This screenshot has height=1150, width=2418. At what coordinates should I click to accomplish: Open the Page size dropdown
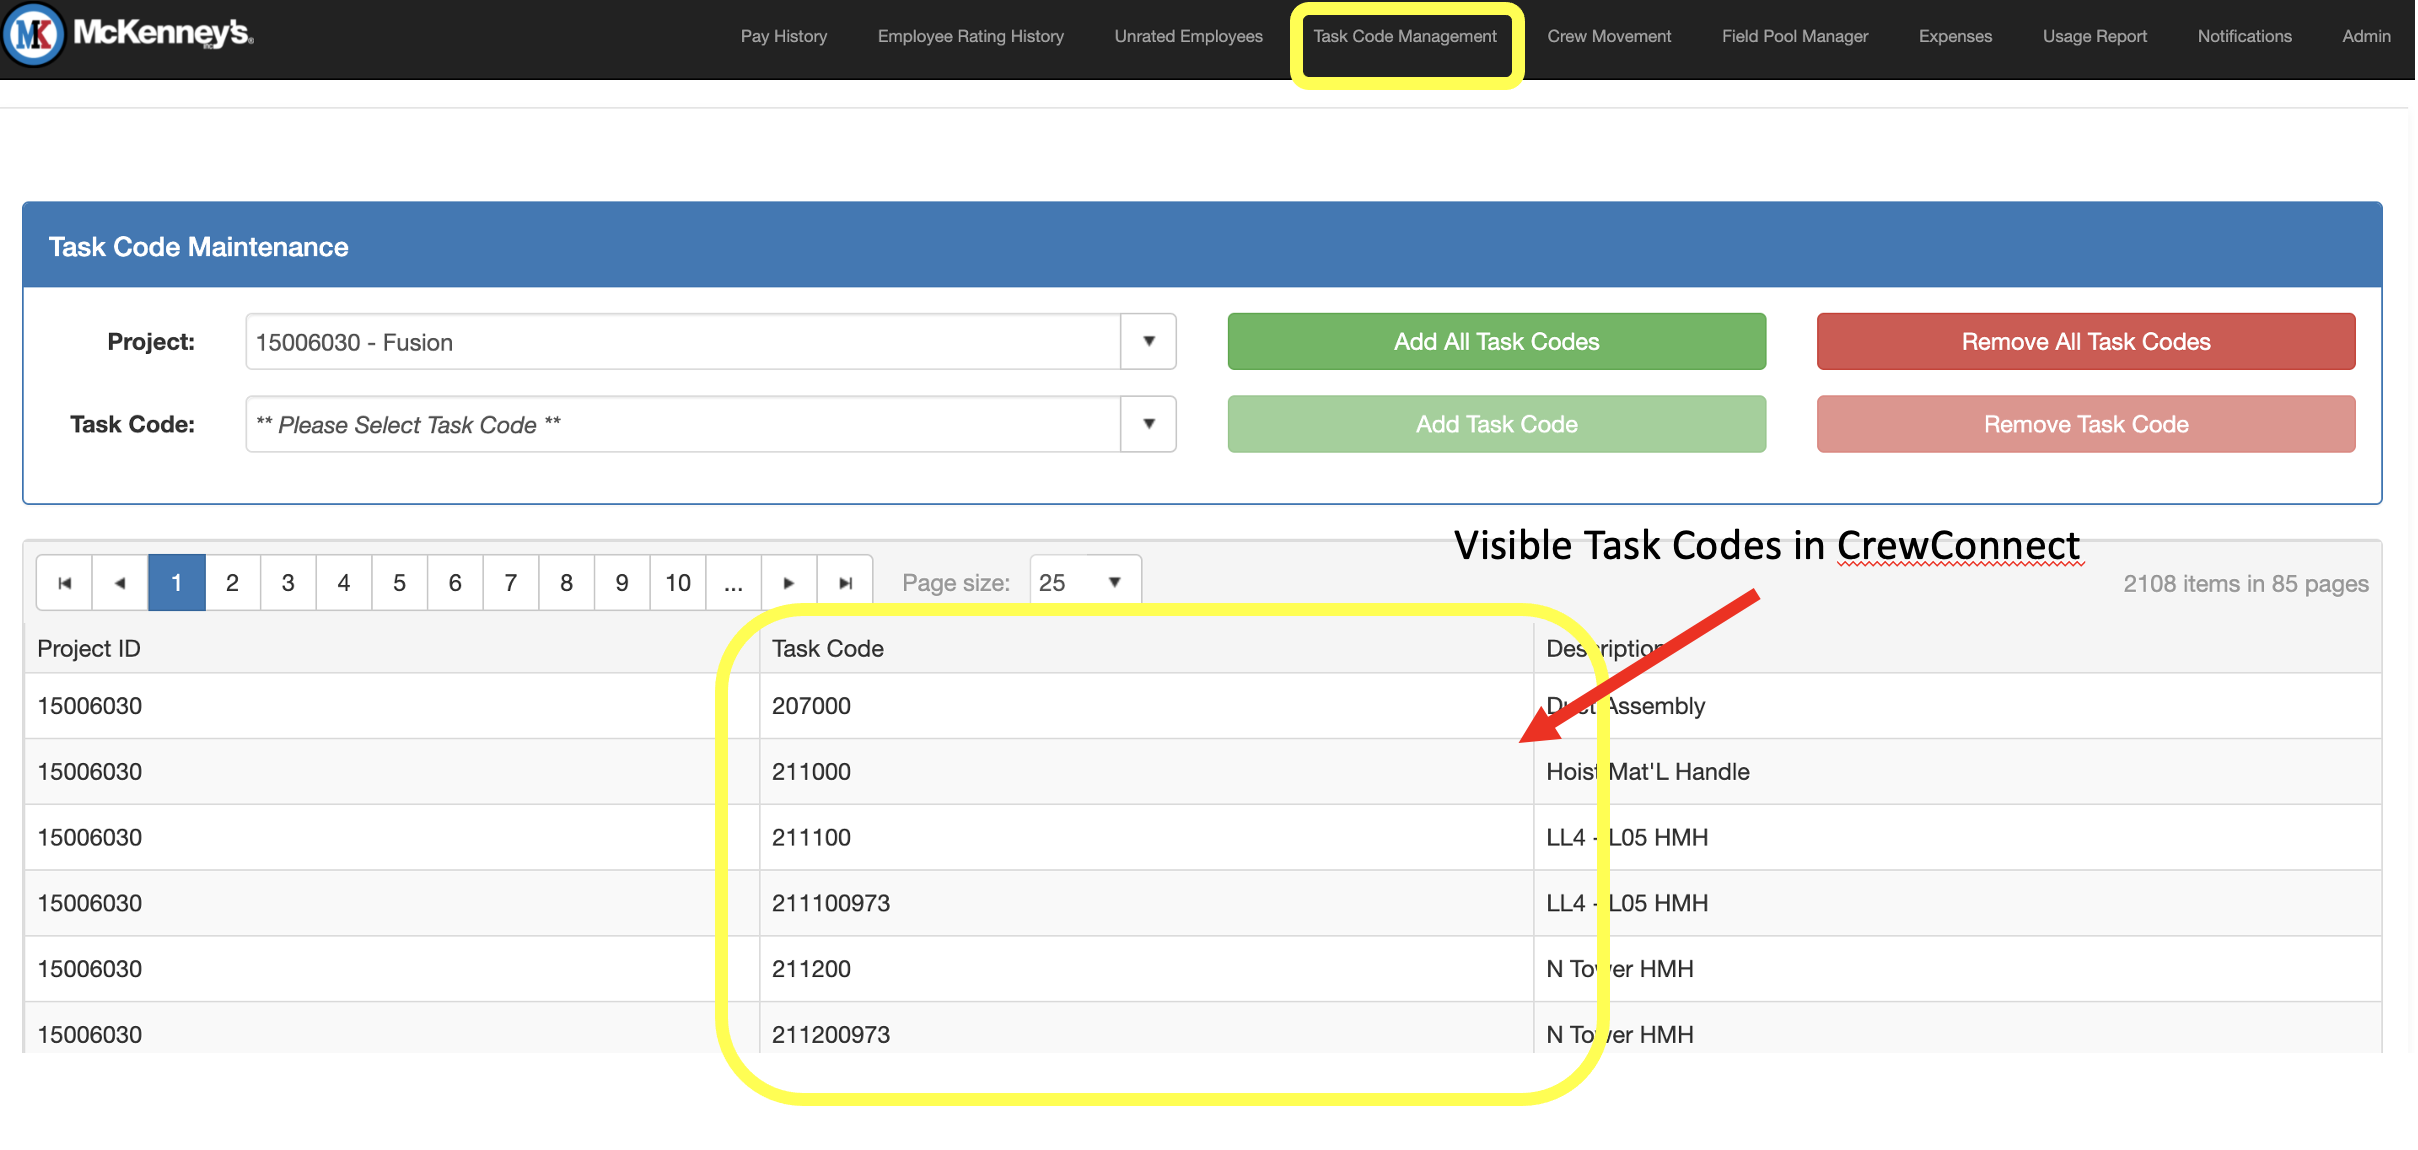point(1084,583)
